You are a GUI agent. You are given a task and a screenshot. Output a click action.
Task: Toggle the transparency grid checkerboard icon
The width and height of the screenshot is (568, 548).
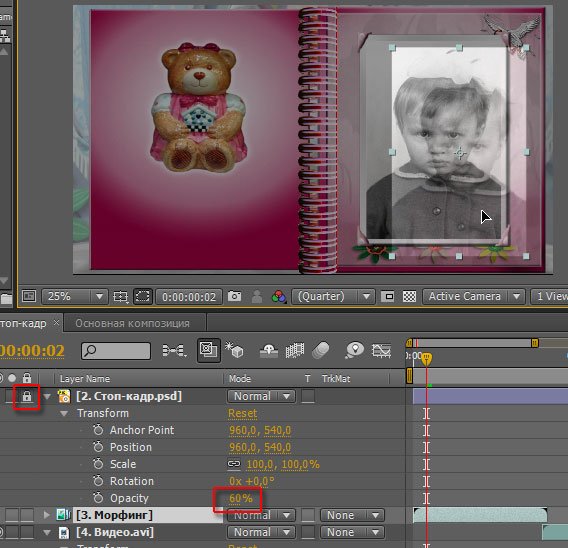click(x=409, y=297)
